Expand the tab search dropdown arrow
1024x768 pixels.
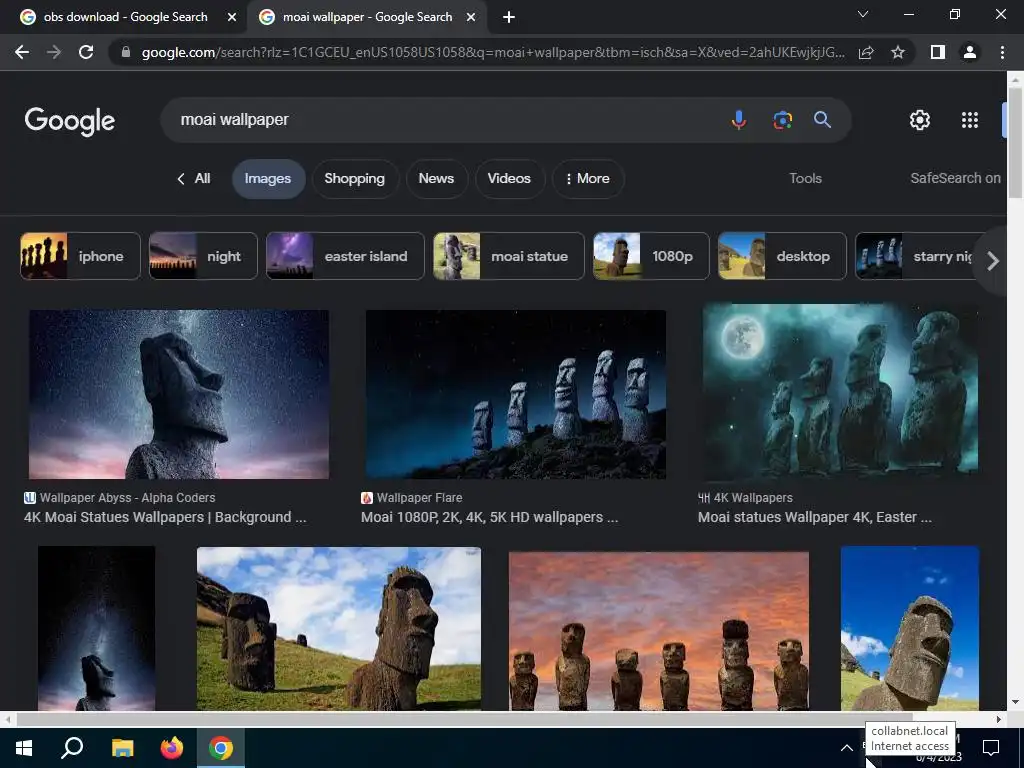click(863, 14)
